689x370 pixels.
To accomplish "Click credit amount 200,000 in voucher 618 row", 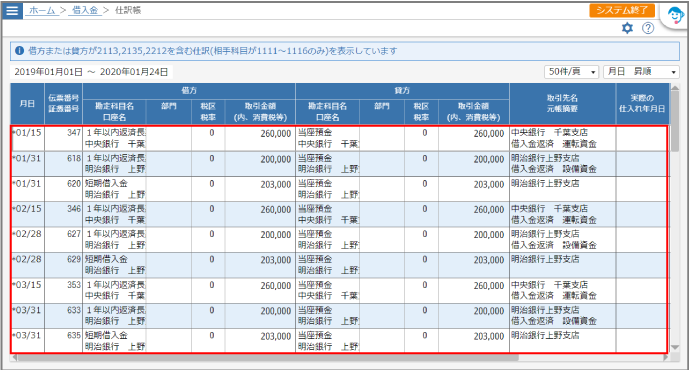I will pyautogui.click(x=489, y=159).
